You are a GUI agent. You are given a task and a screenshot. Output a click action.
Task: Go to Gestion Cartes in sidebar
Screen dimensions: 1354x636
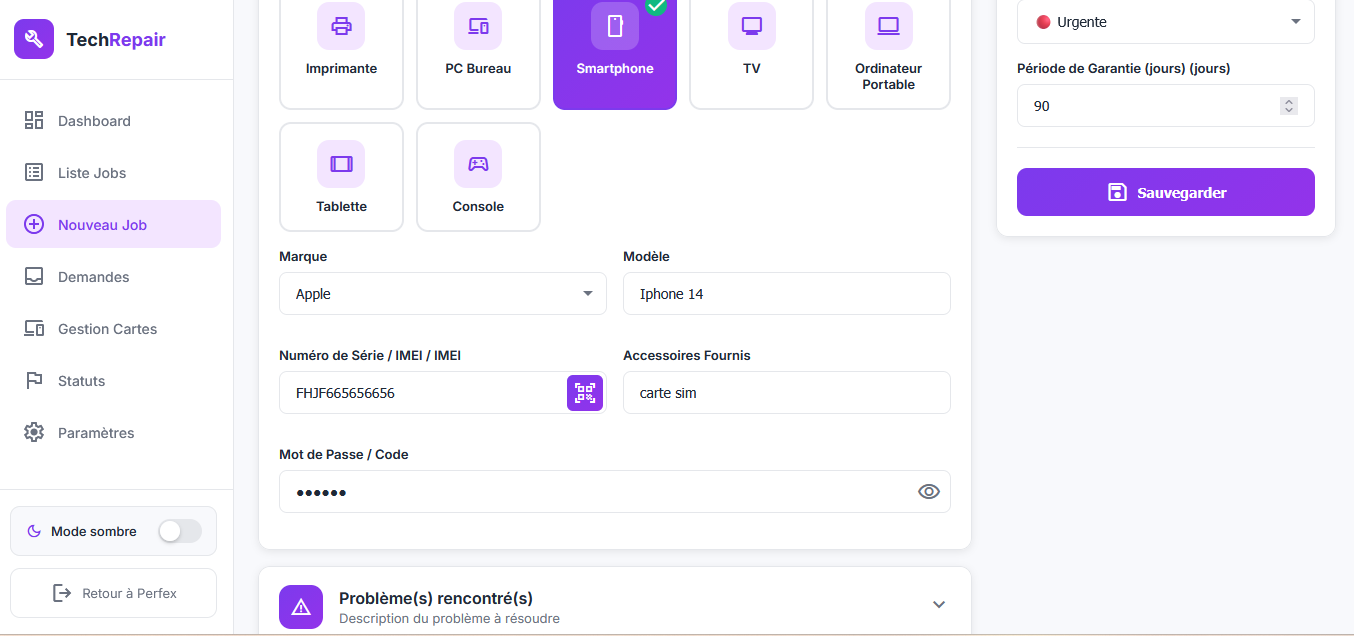[107, 329]
